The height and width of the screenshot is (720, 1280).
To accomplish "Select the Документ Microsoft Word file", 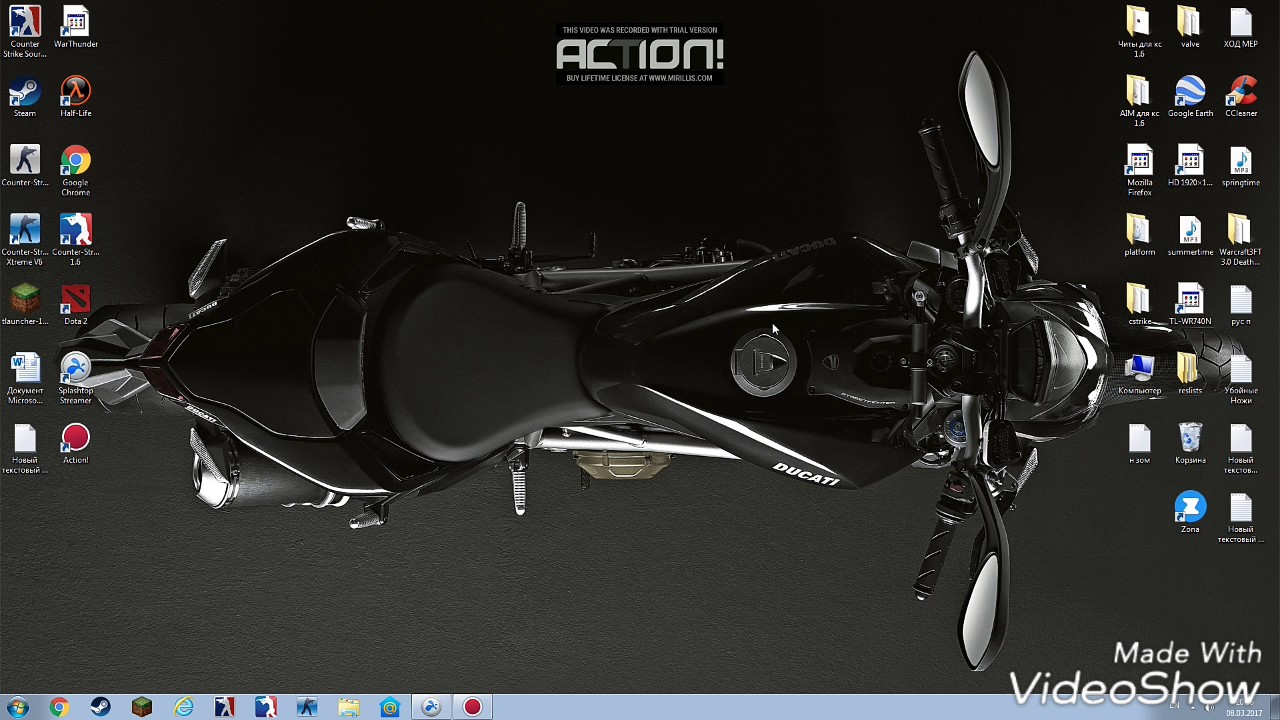I will point(25,379).
